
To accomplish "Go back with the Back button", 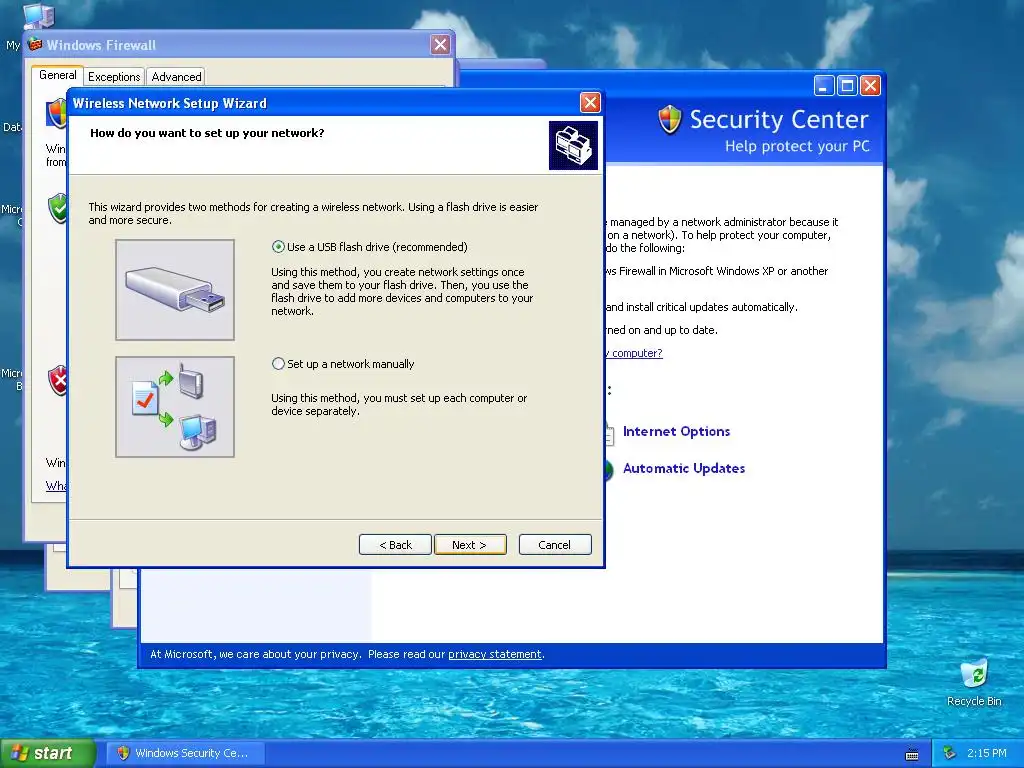I will point(395,545).
